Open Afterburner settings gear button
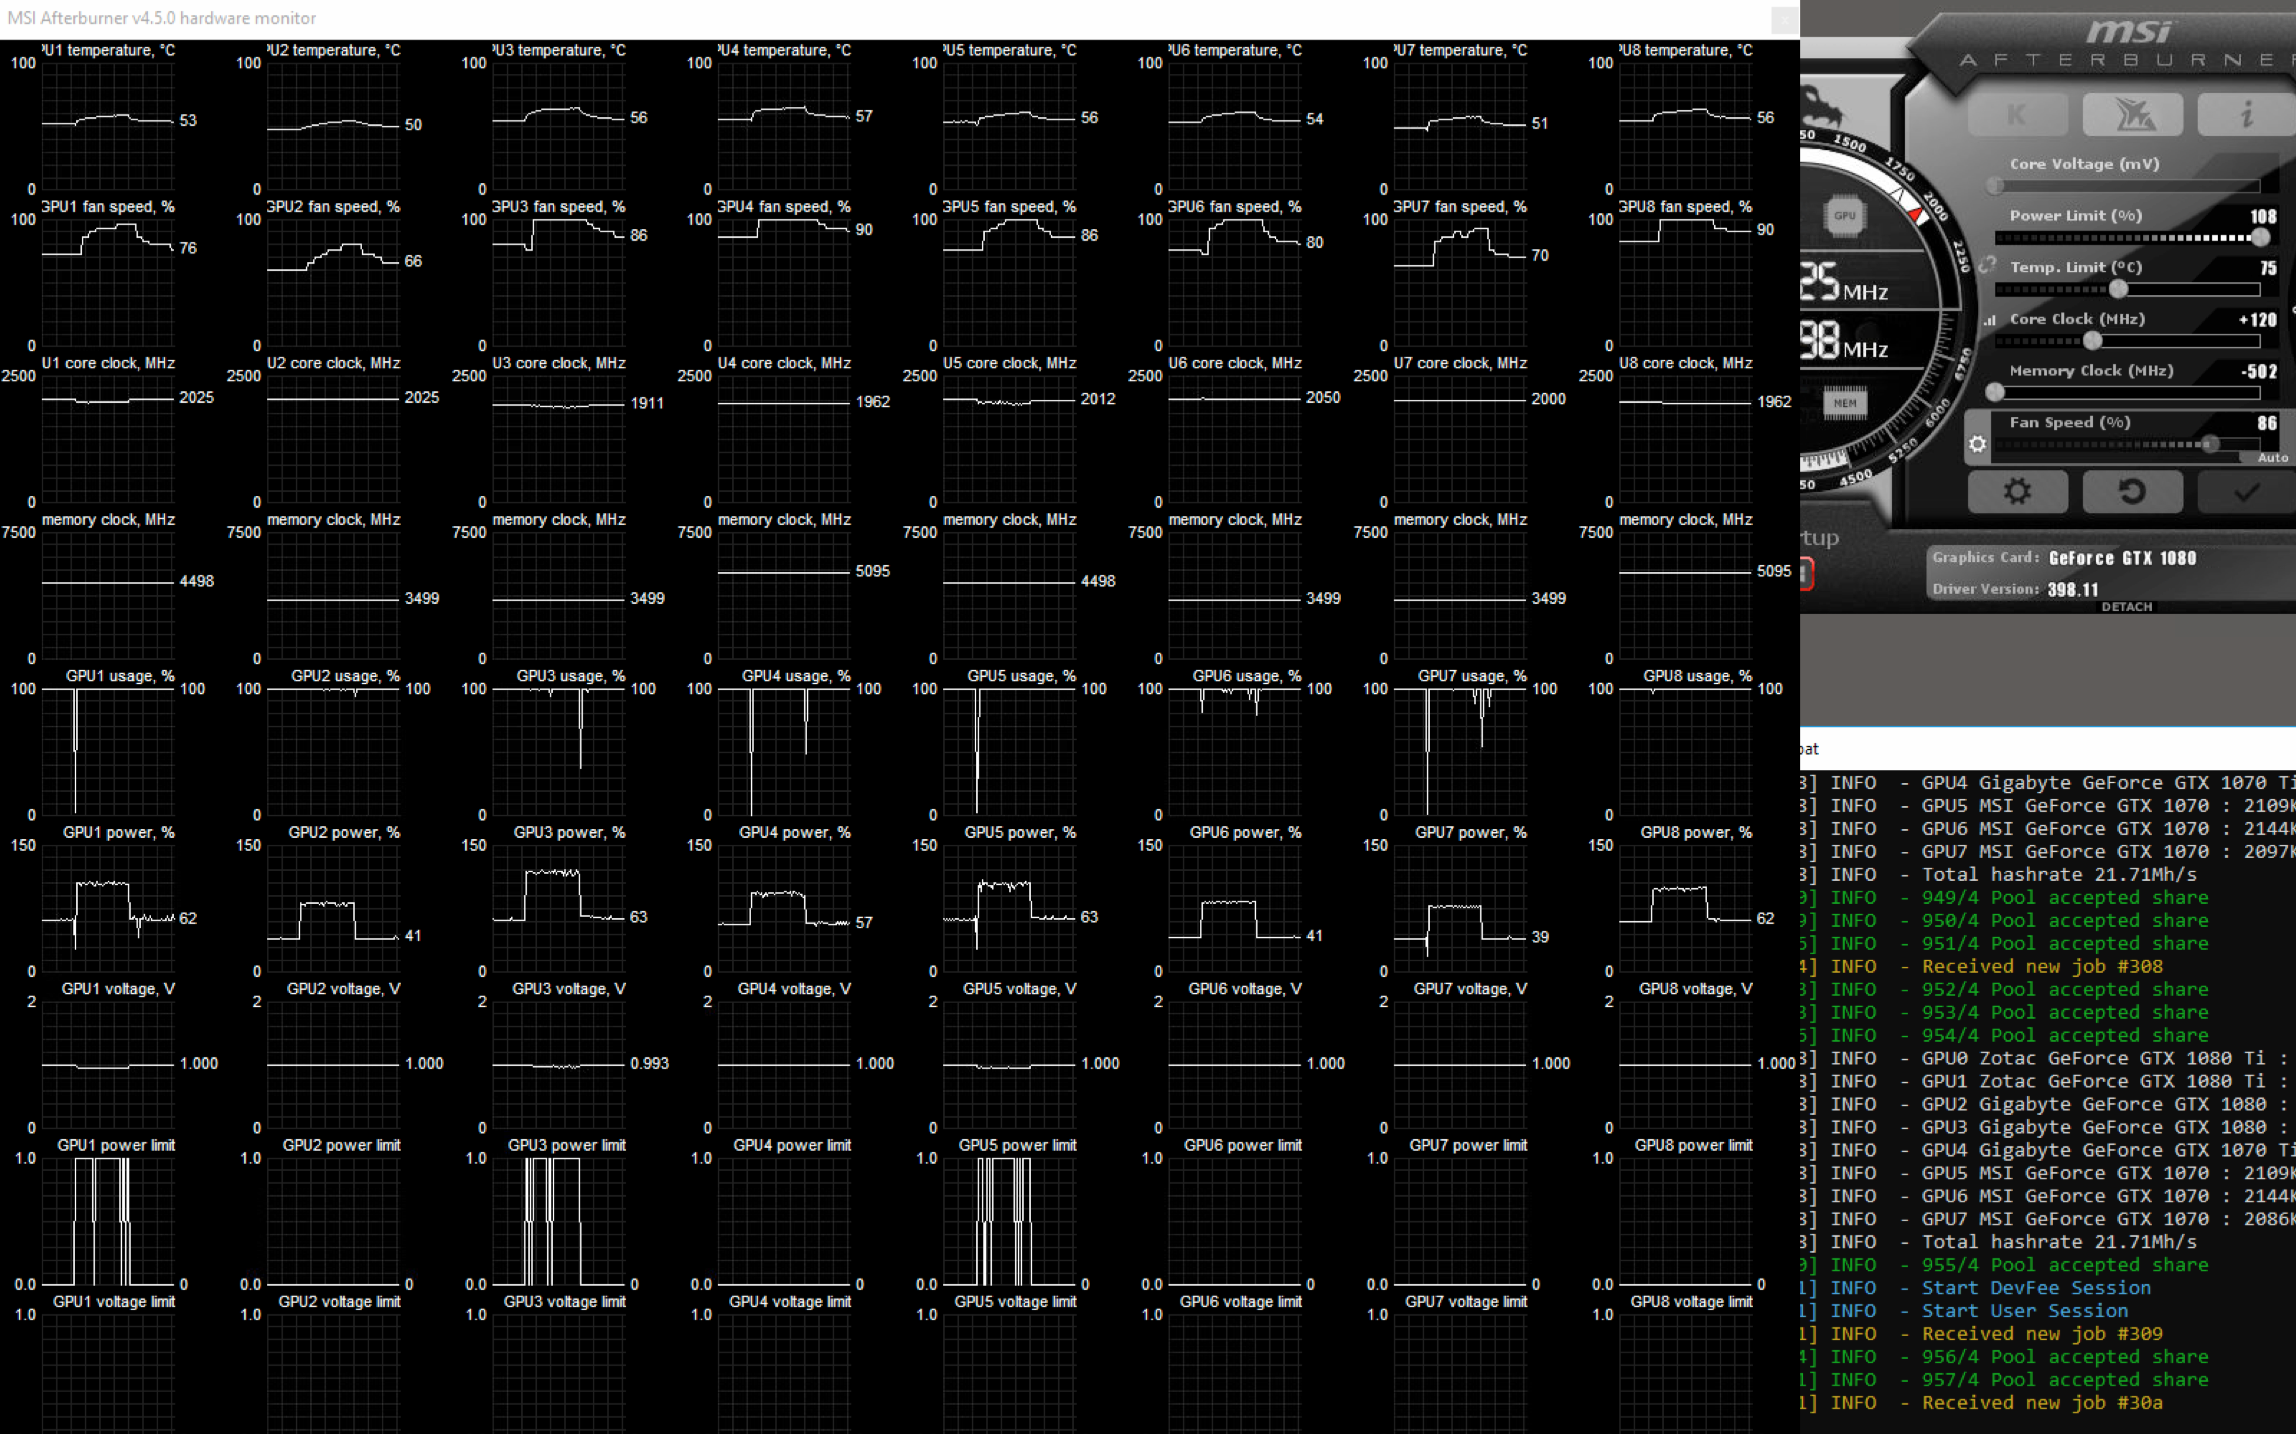Image resolution: width=2296 pixels, height=1434 pixels. (x=2017, y=491)
